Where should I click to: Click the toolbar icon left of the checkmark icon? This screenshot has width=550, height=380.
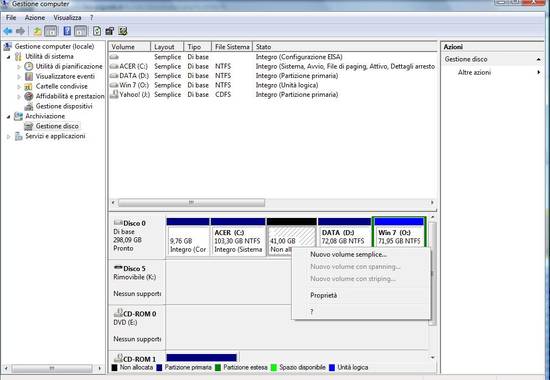(x=110, y=31)
